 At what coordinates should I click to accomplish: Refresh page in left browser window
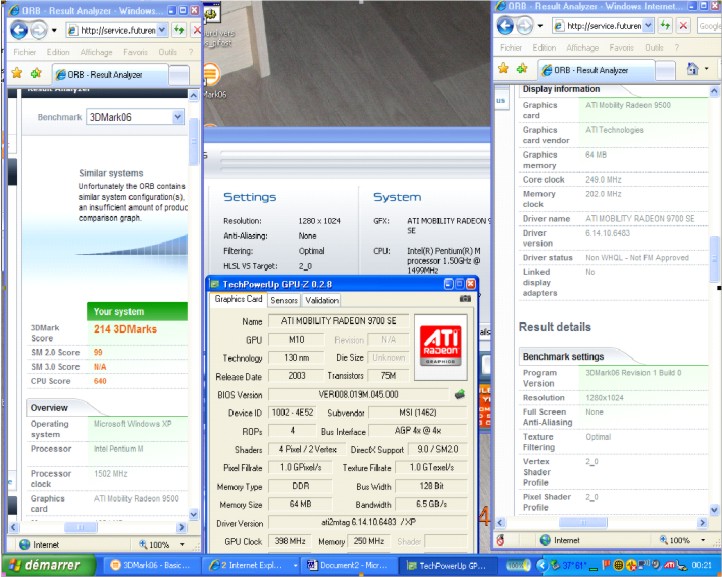coord(179,30)
